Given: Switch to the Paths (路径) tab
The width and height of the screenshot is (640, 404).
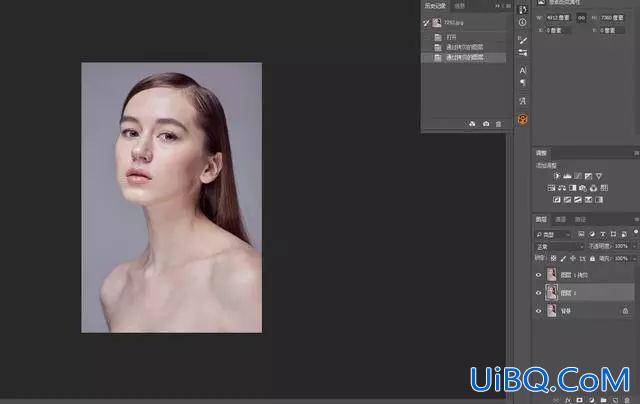Looking at the screenshot, I should pyautogui.click(x=580, y=220).
